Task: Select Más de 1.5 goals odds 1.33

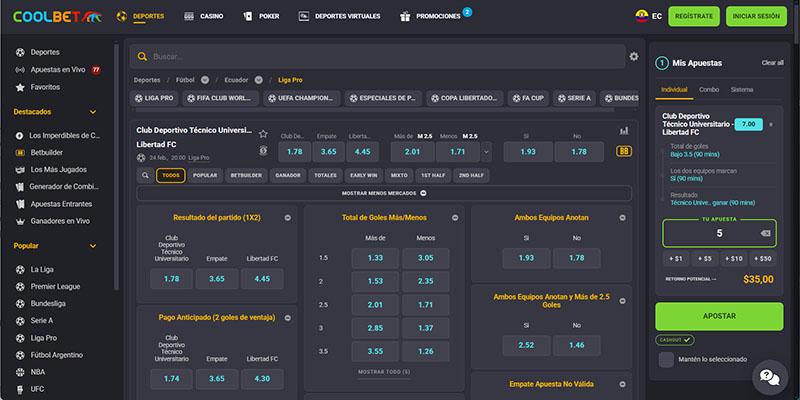Action: click(x=375, y=258)
